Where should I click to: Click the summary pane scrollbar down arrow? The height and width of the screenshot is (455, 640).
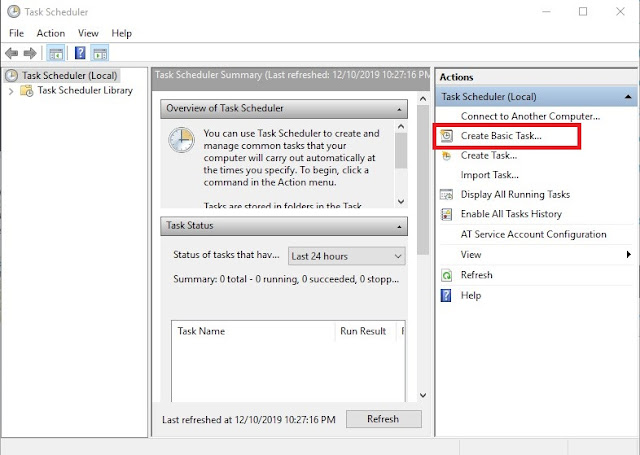[x=423, y=395]
